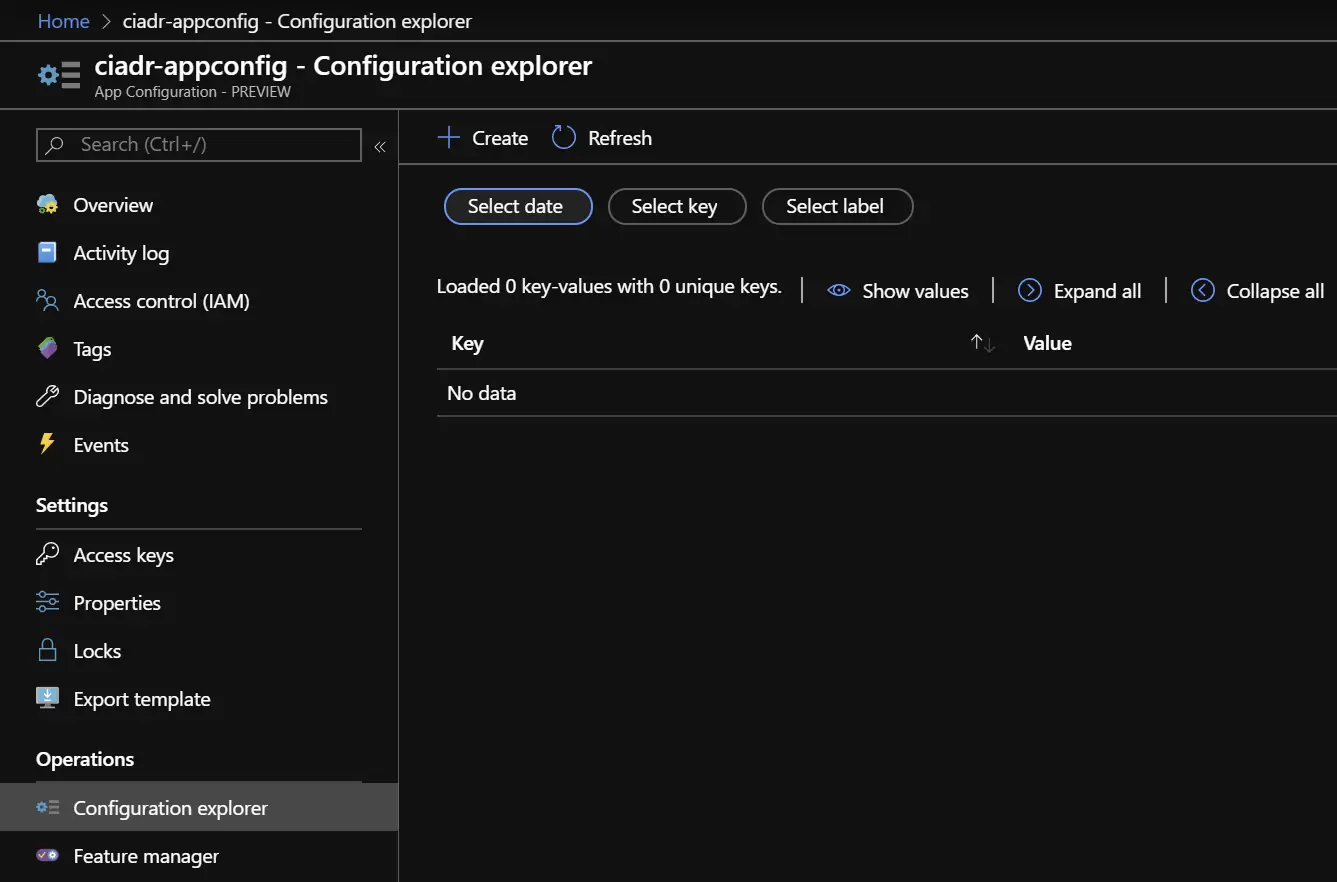The height and width of the screenshot is (882, 1337).
Task: Click the Operations section heading
Action: click(x=85, y=759)
